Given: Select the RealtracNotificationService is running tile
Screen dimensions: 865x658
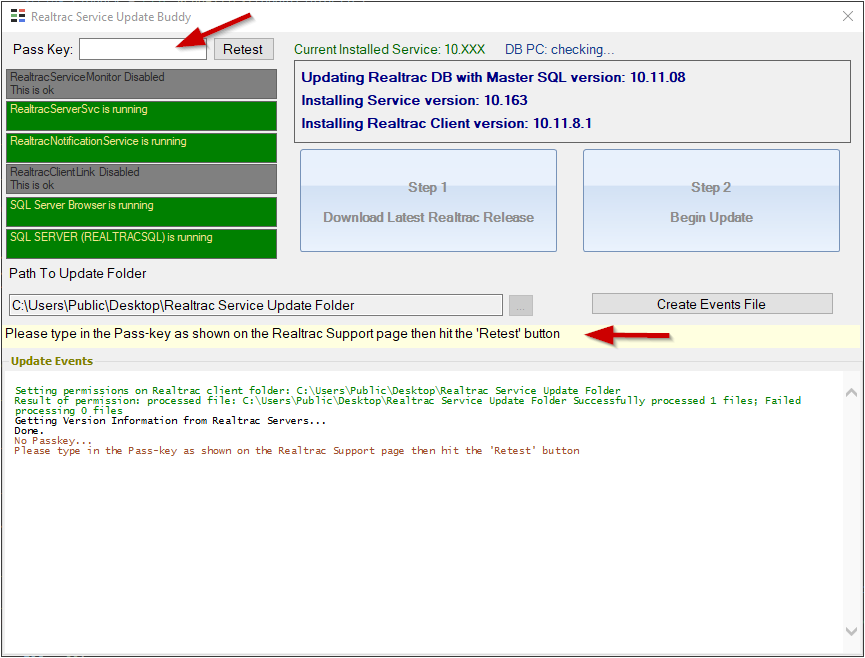Looking at the screenshot, I should [x=141, y=148].
